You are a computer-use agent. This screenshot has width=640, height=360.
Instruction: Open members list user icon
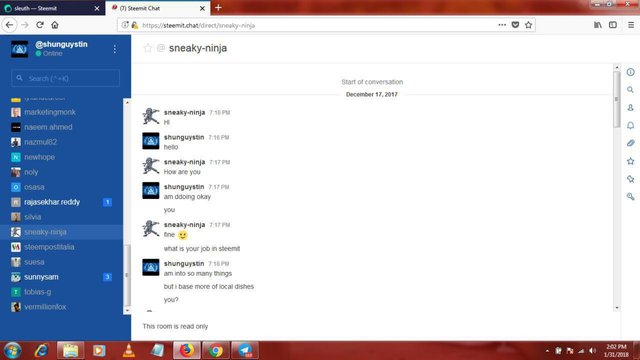631,108
